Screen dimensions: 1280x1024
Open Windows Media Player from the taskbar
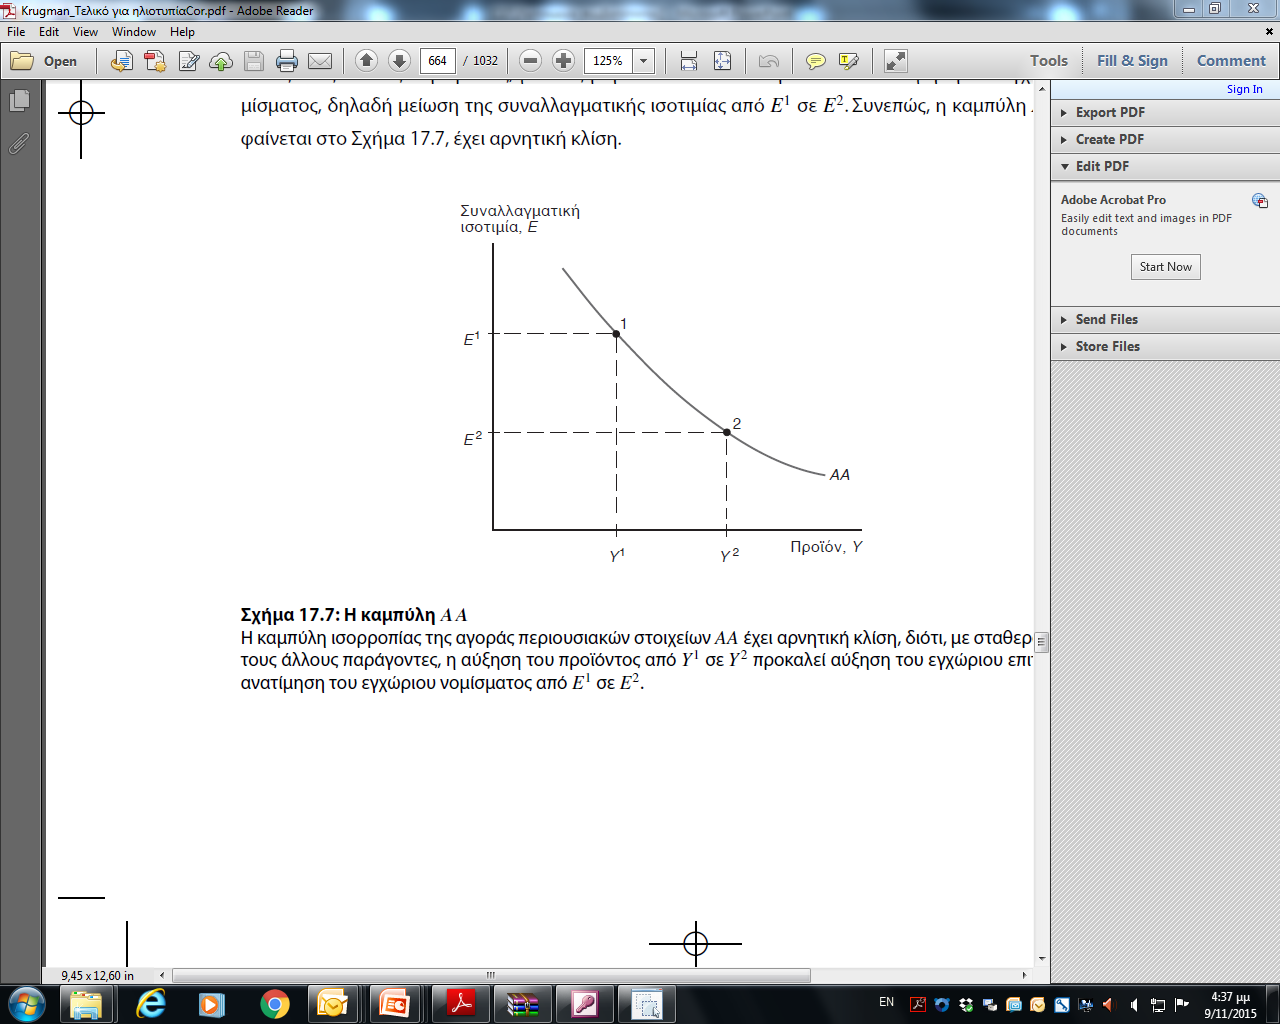pyautogui.click(x=212, y=1004)
